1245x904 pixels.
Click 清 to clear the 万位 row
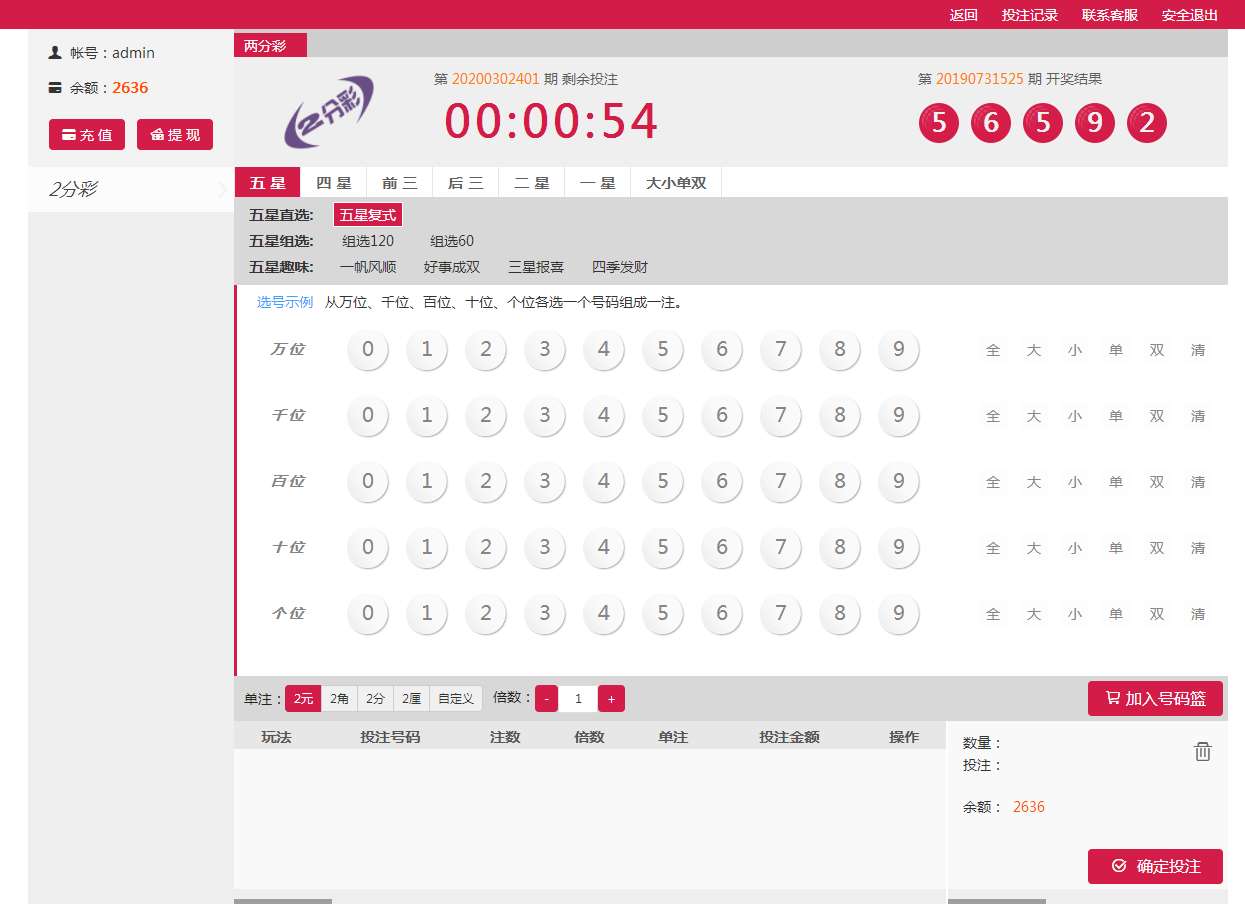tap(1198, 350)
